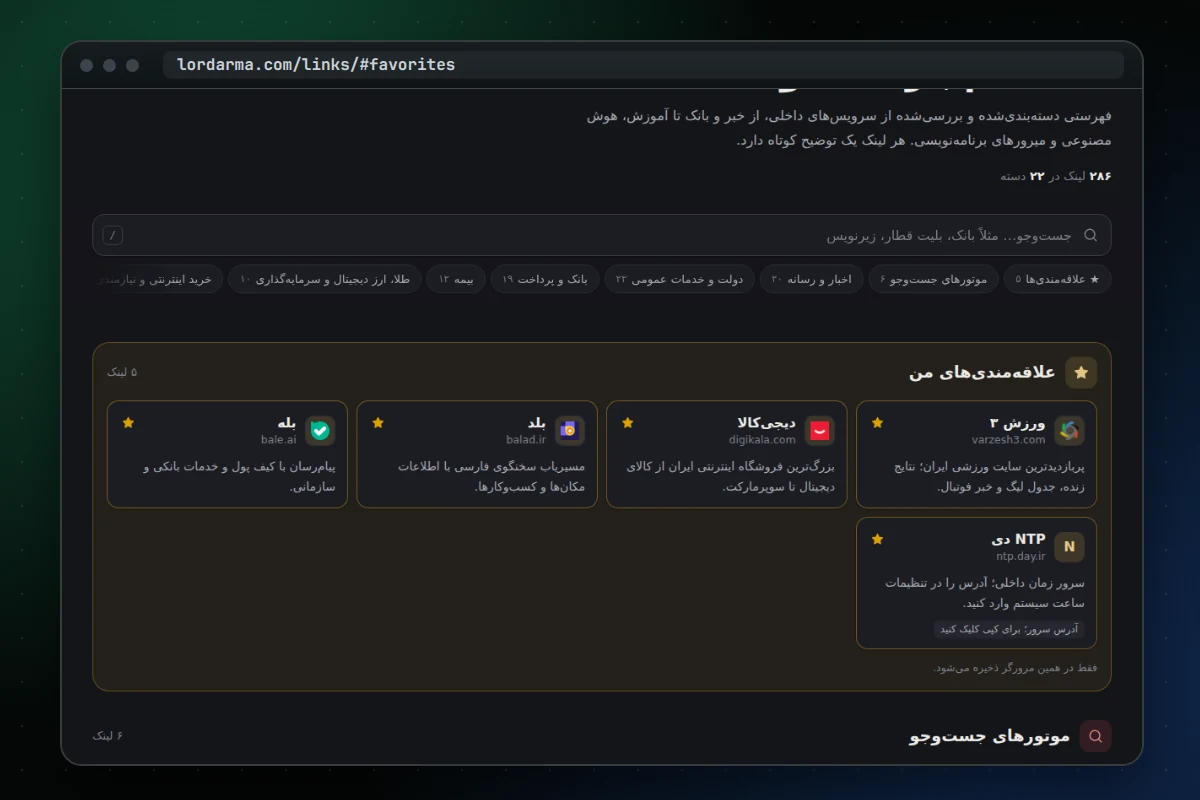Jump to the "بیمه ۱۲" category chip

click(x=456, y=279)
